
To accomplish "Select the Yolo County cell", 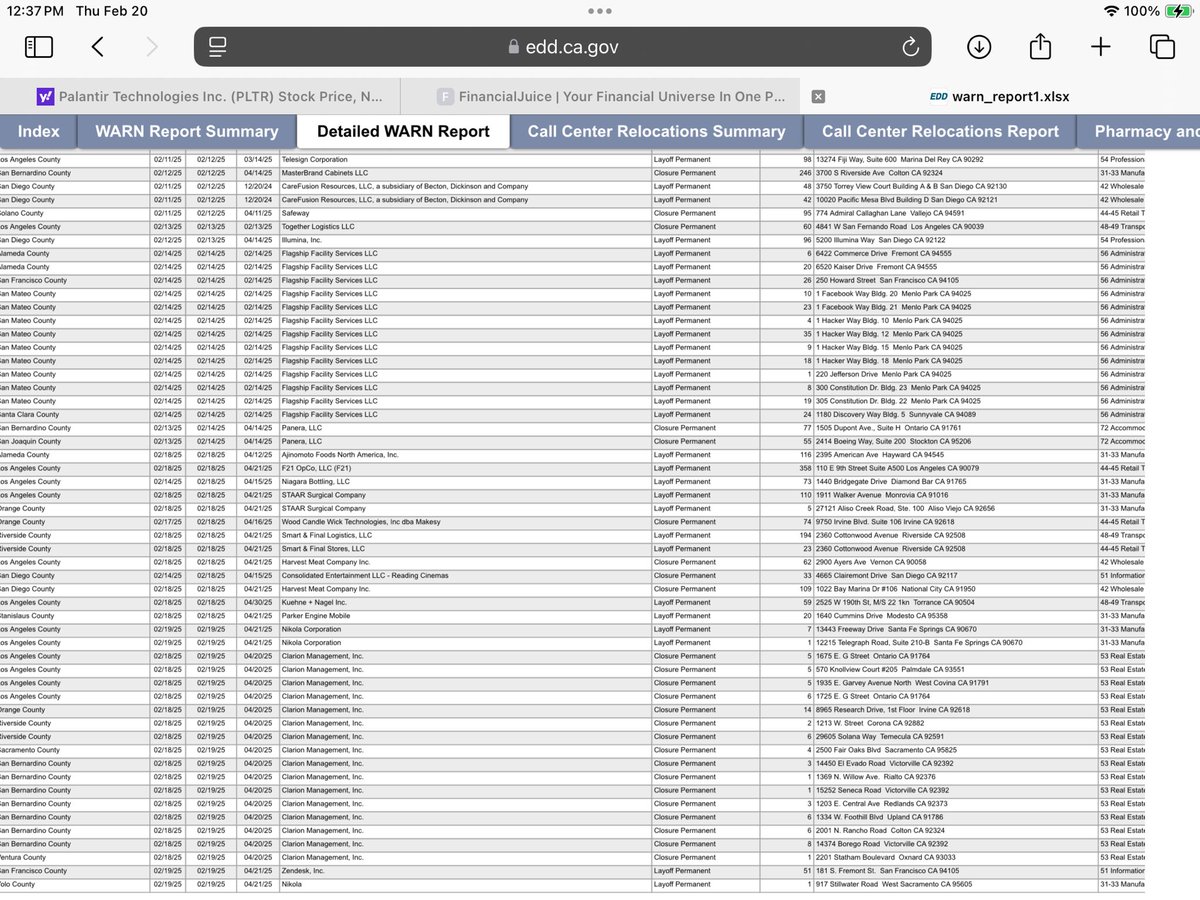I will tap(74, 885).
